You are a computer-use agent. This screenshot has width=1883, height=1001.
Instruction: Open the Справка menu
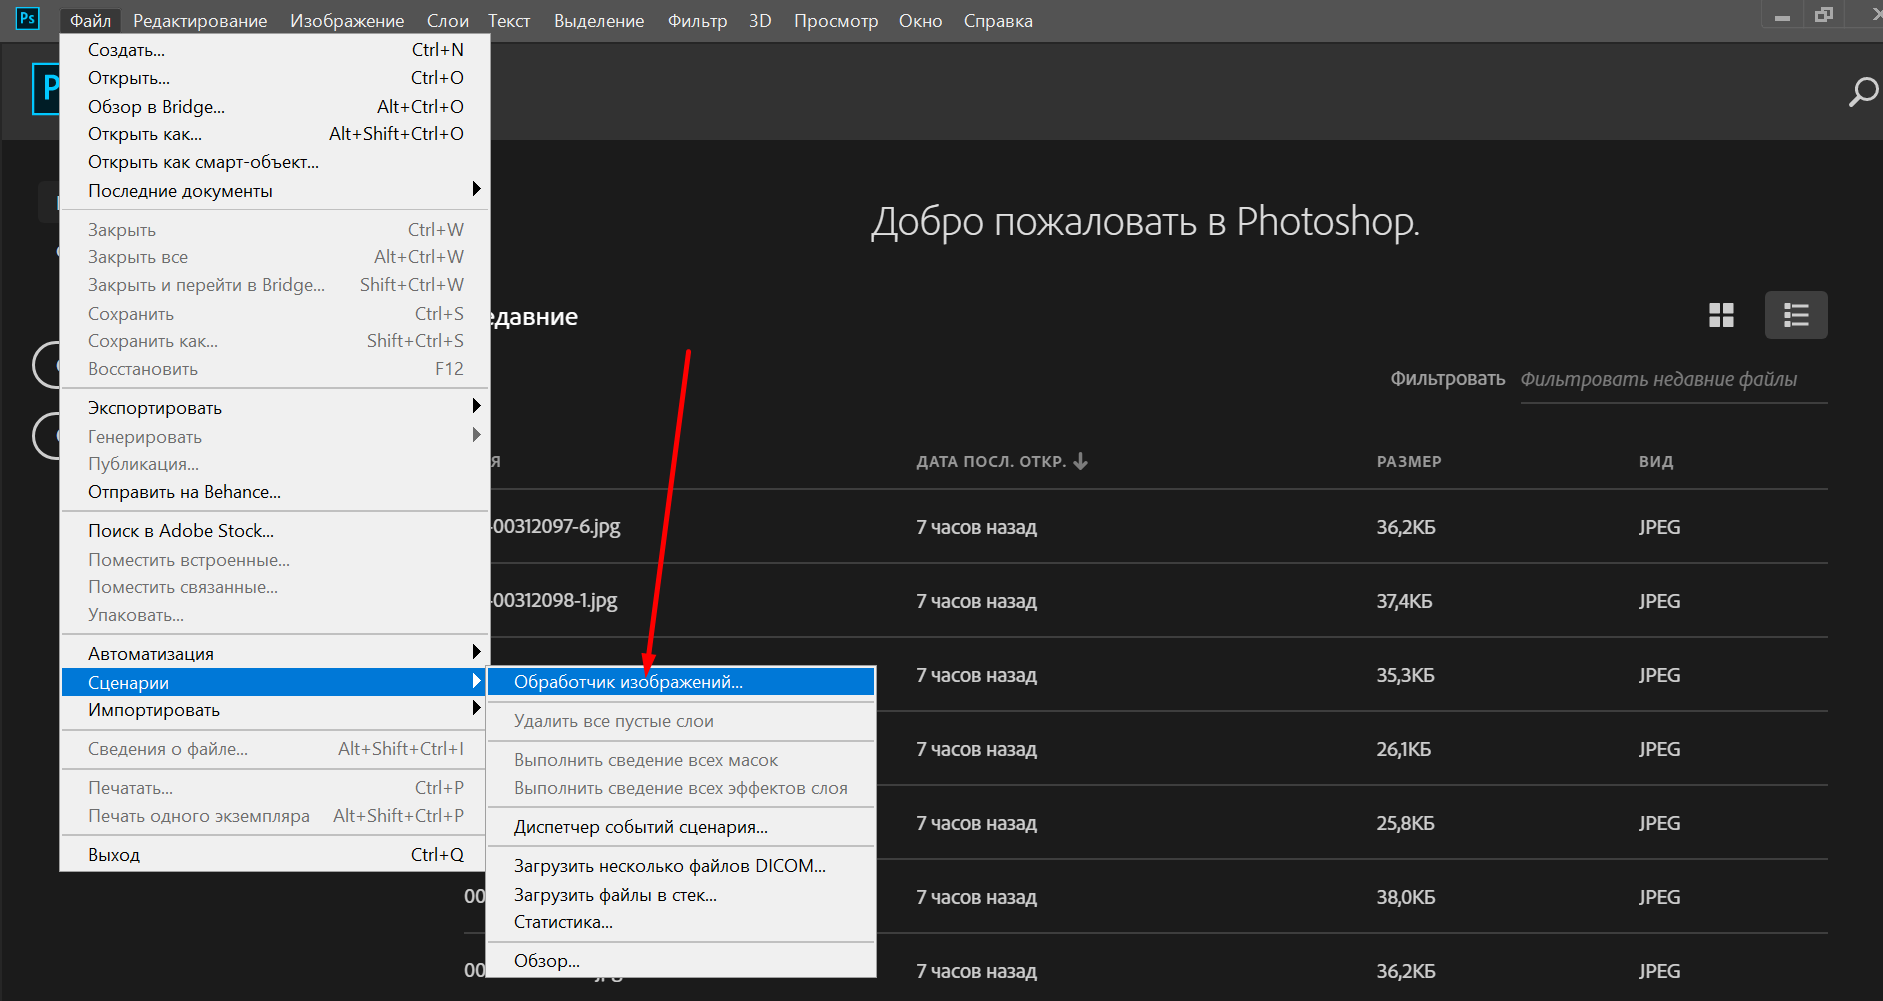pyautogui.click(x=998, y=21)
